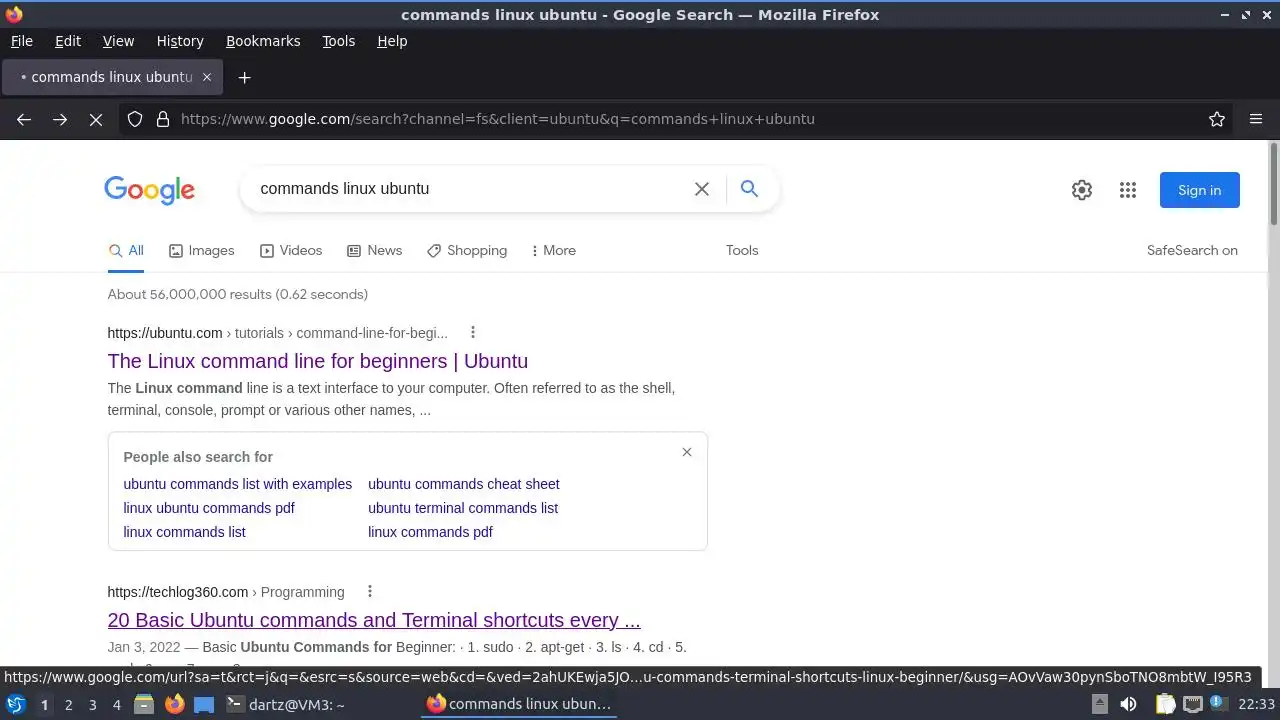
Task: Search linux ubuntu commands pdf
Action: tap(209, 508)
